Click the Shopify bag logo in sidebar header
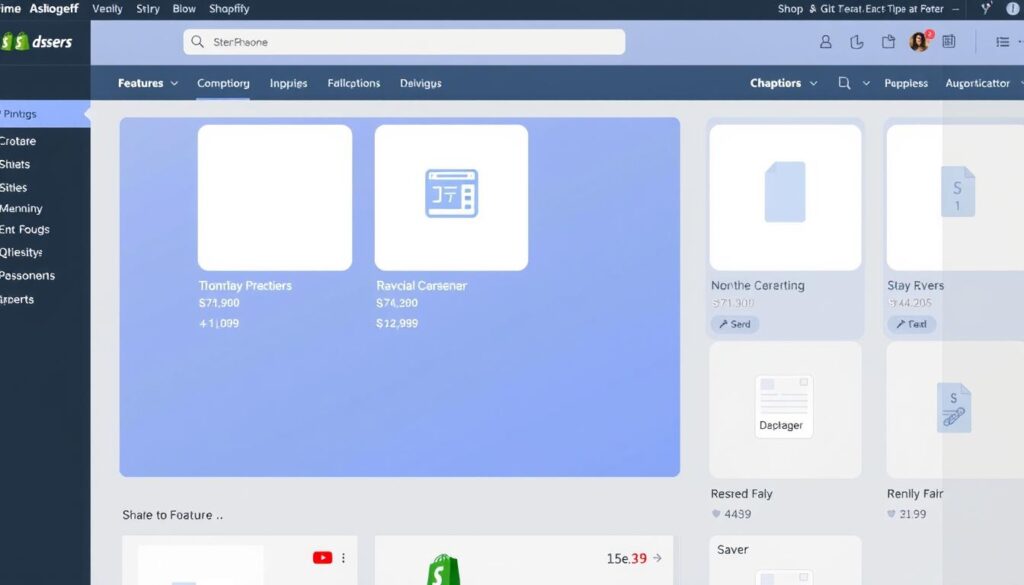This screenshot has width=1024, height=585. point(14,42)
